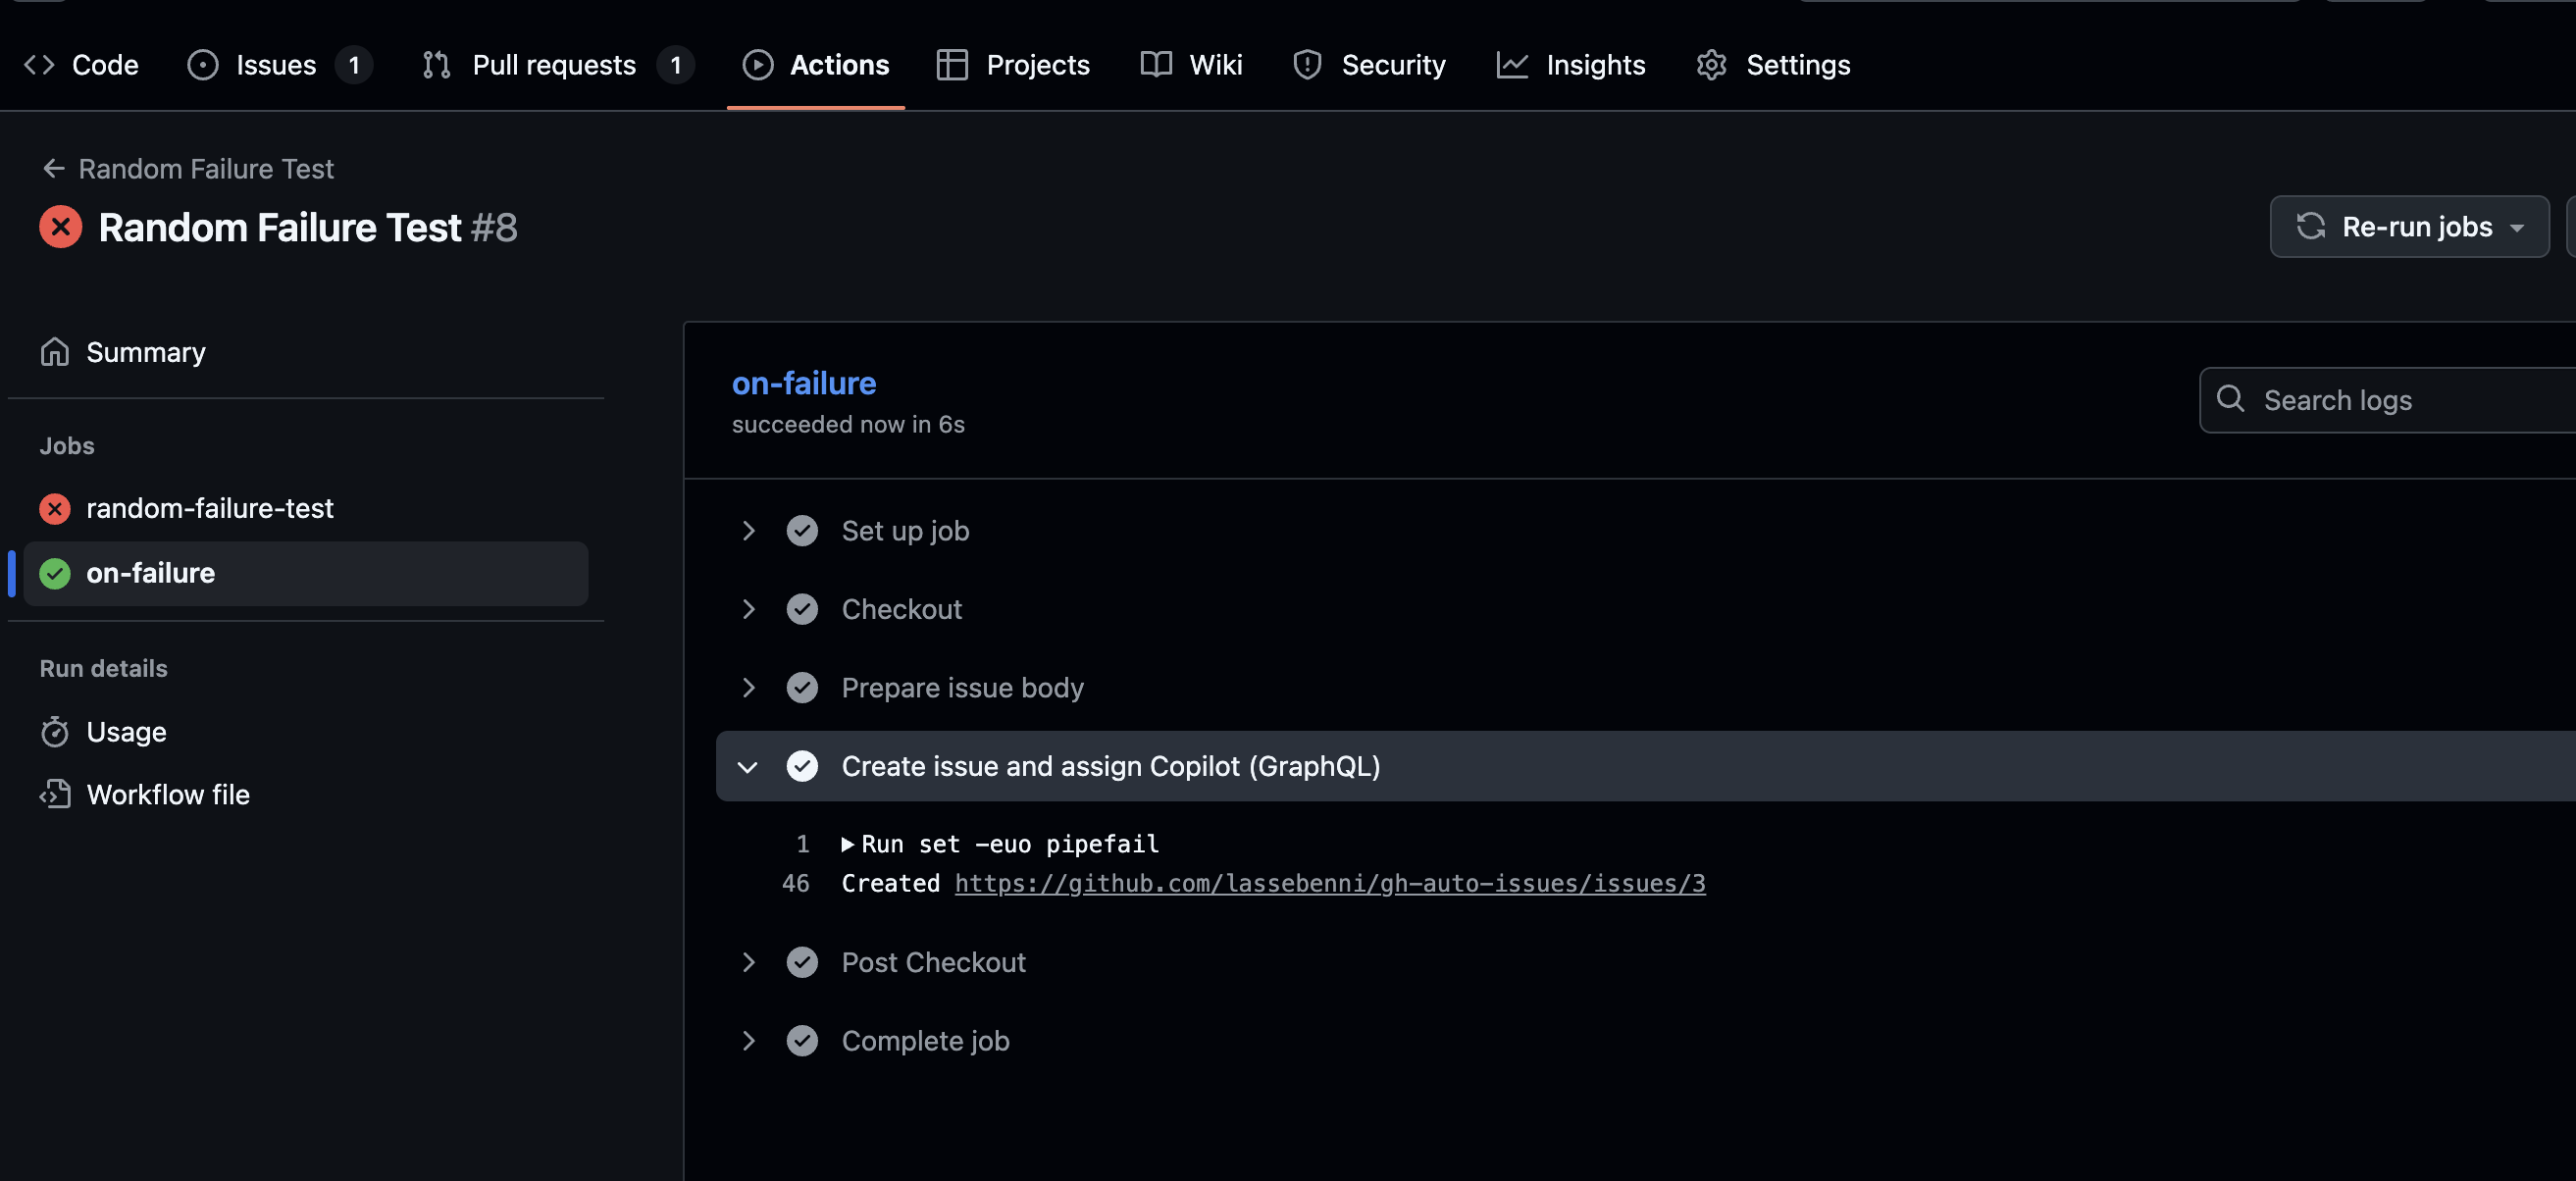This screenshot has width=2576, height=1181.
Task: Click the Security shield icon
Action: (1307, 65)
